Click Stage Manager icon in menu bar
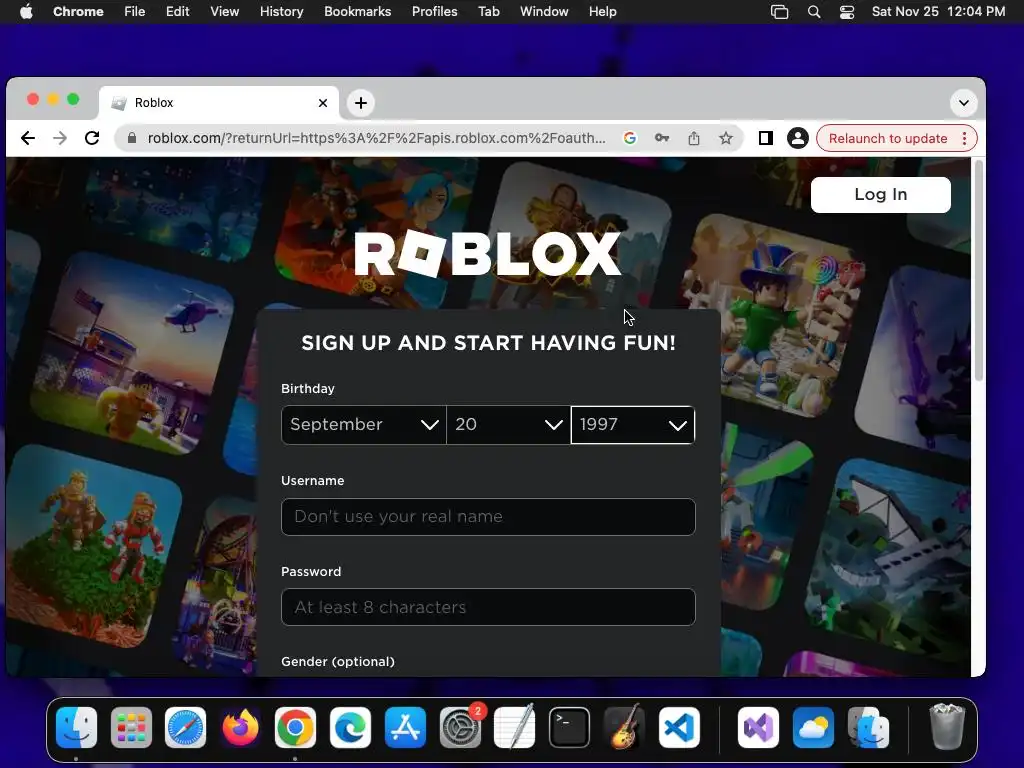This screenshot has height=768, width=1024. click(779, 12)
